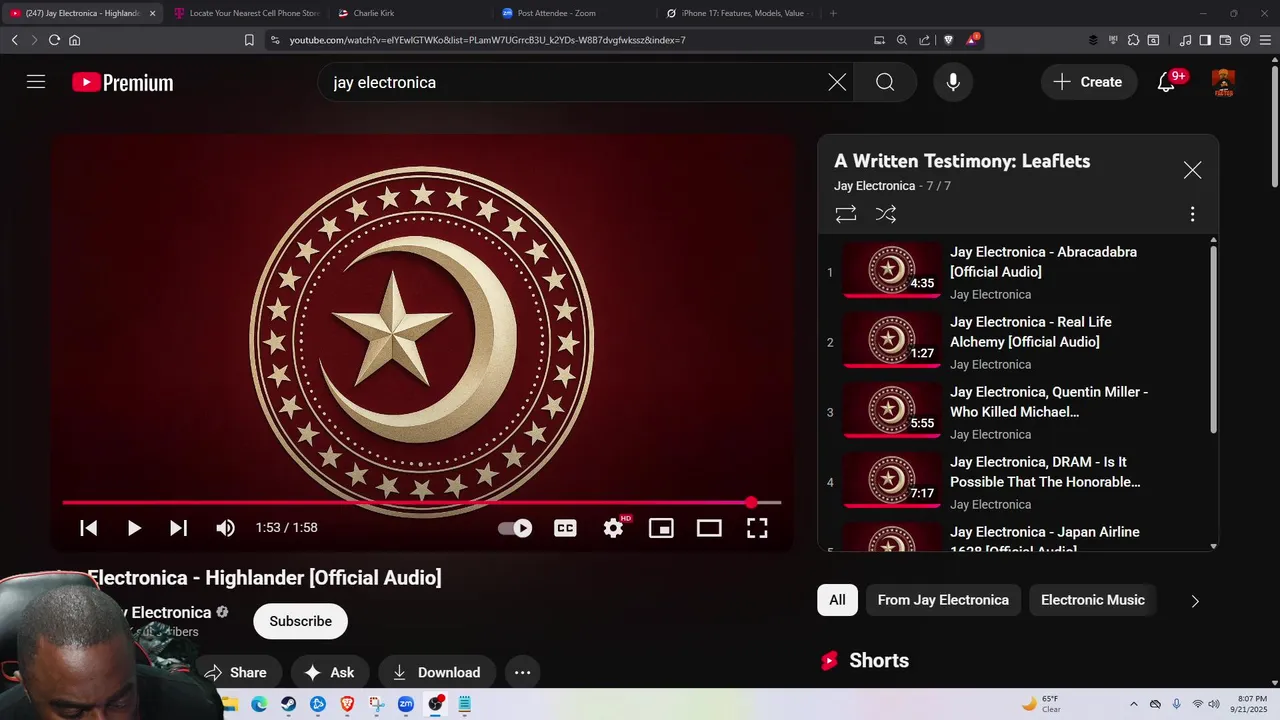Open the Brave playlist music note icon
1280x720 pixels.
point(1185,40)
